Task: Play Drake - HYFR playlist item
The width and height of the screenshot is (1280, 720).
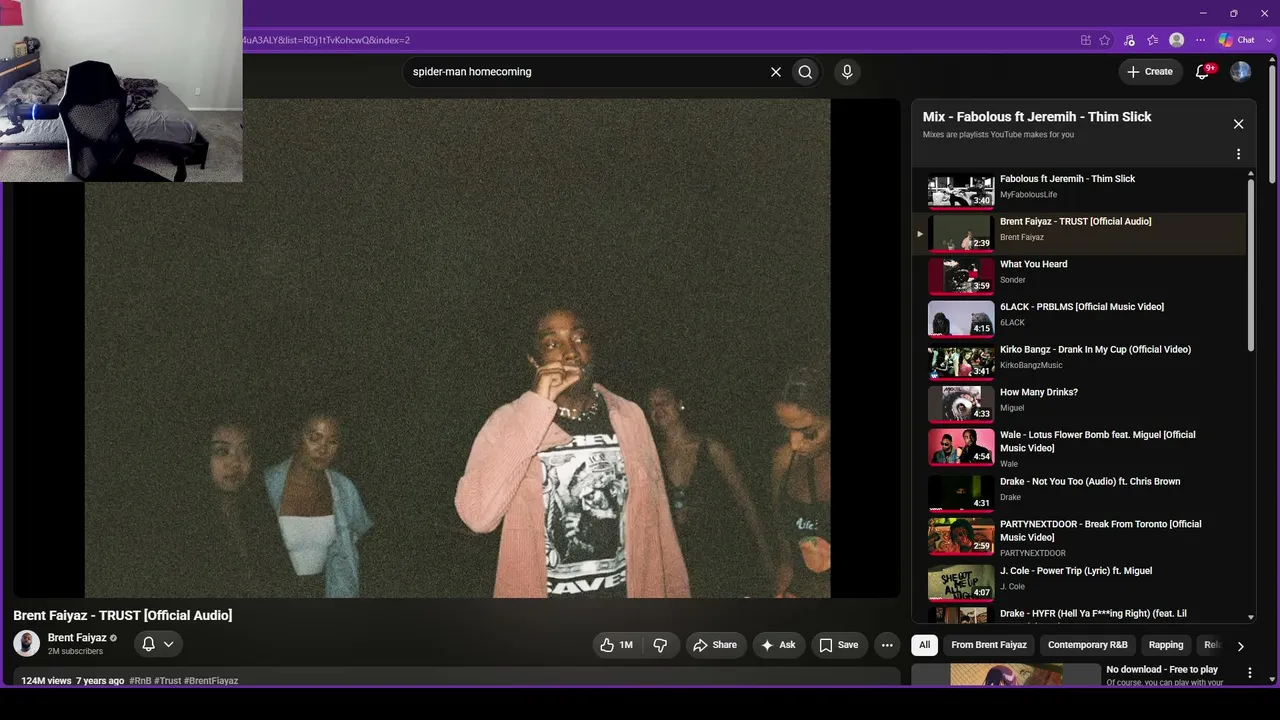Action: (1080, 614)
